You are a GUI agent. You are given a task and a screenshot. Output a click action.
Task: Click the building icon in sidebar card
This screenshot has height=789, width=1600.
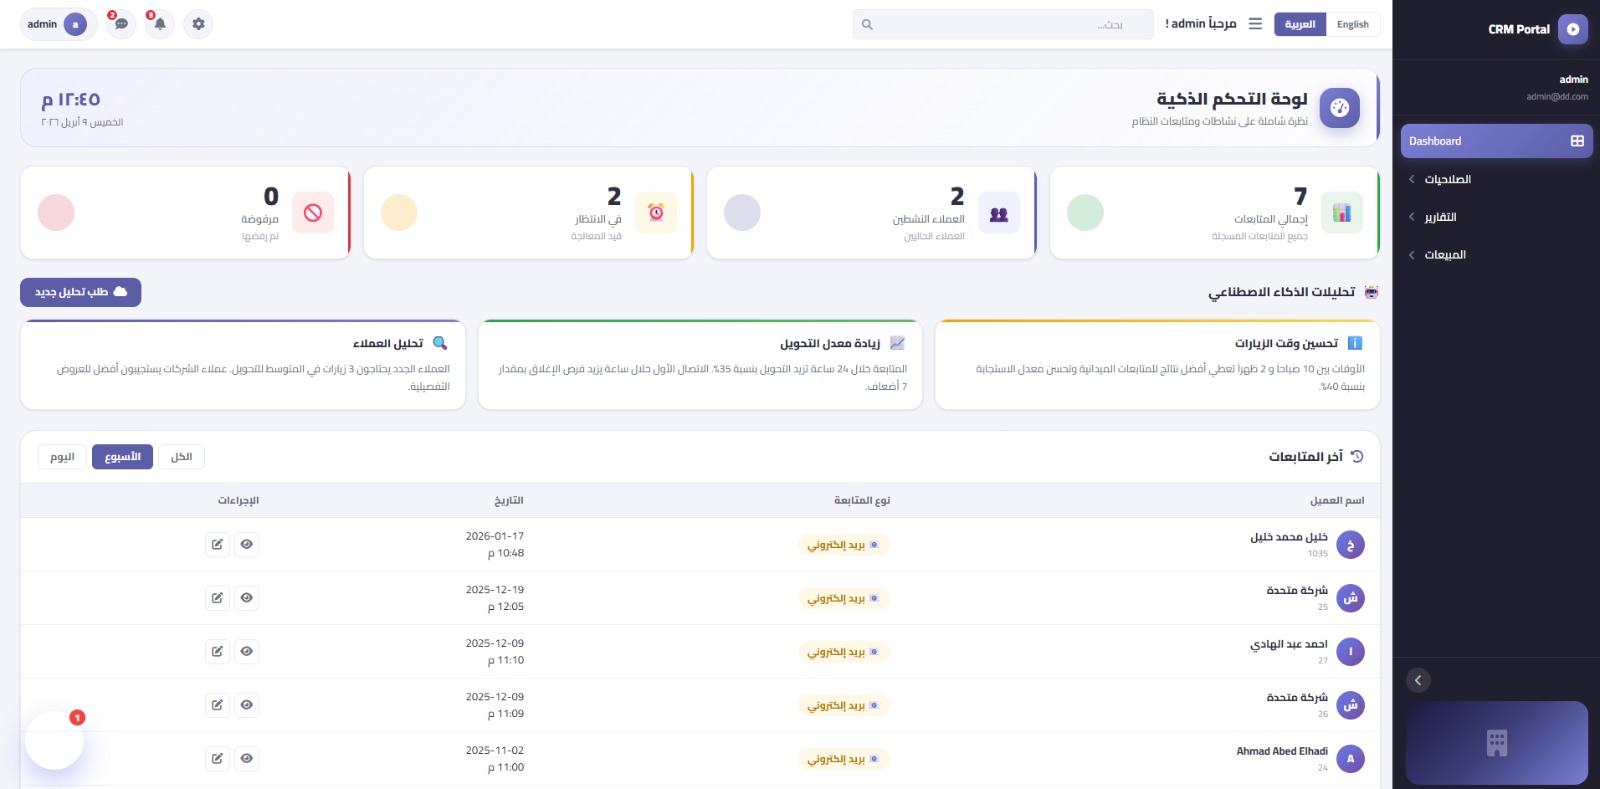[x=1497, y=743]
